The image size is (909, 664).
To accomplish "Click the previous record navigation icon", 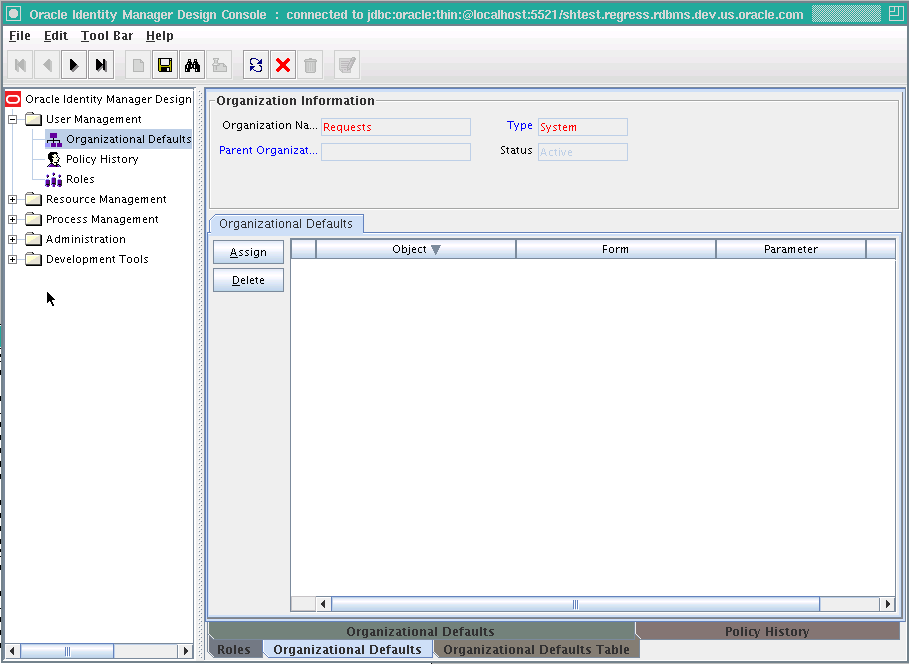I will point(47,64).
